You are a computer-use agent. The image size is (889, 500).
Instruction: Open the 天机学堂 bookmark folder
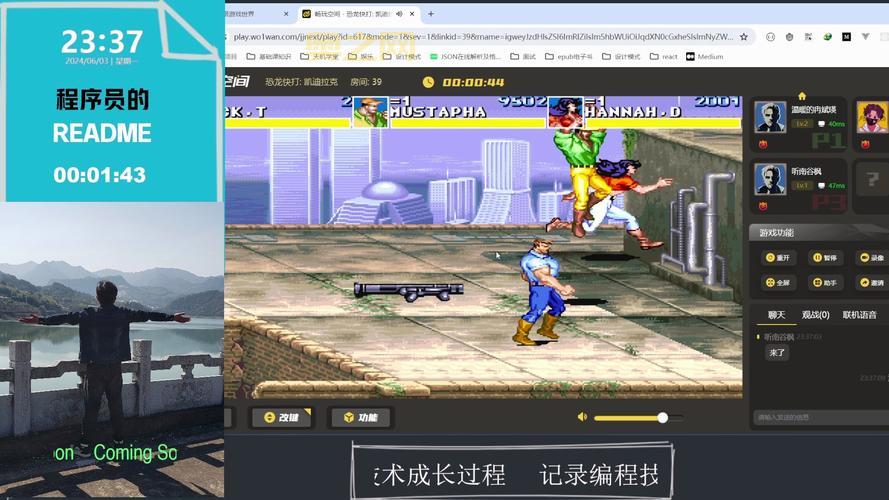319,57
